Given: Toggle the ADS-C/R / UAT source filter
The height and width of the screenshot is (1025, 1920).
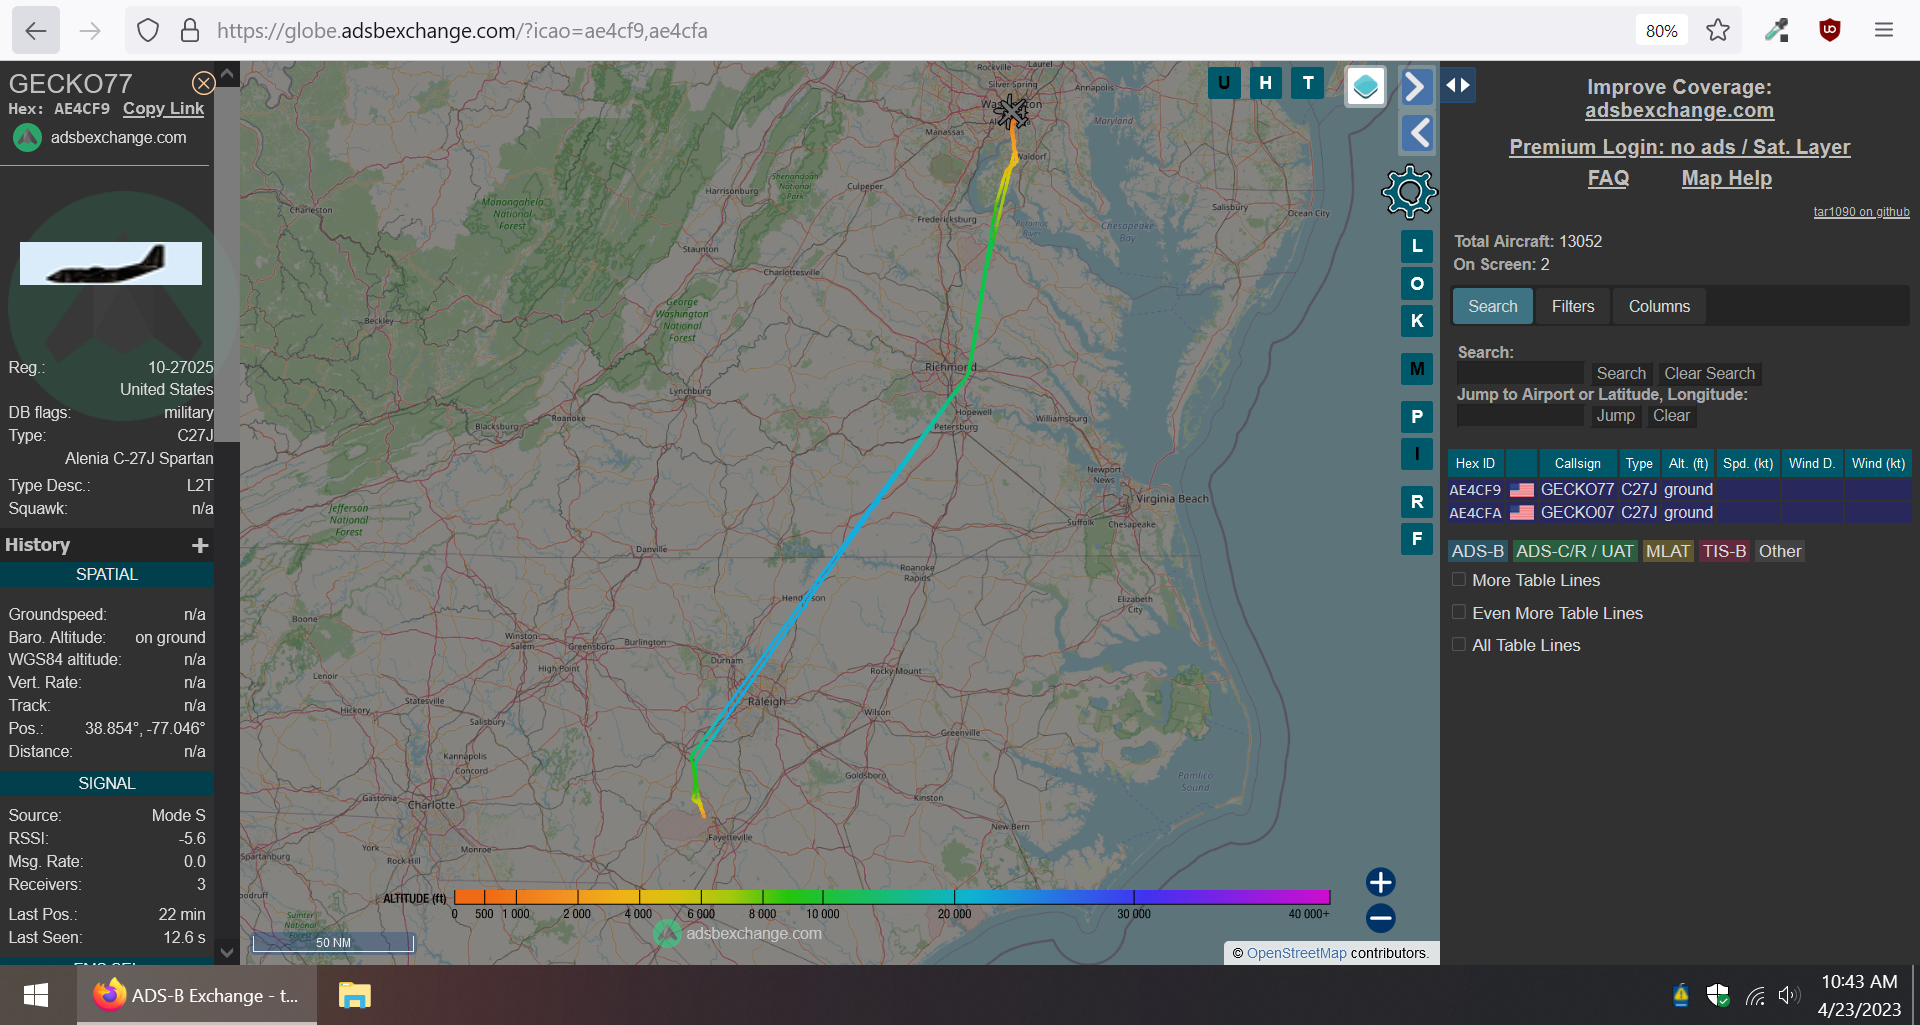Looking at the screenshot, I should 1575,551.
